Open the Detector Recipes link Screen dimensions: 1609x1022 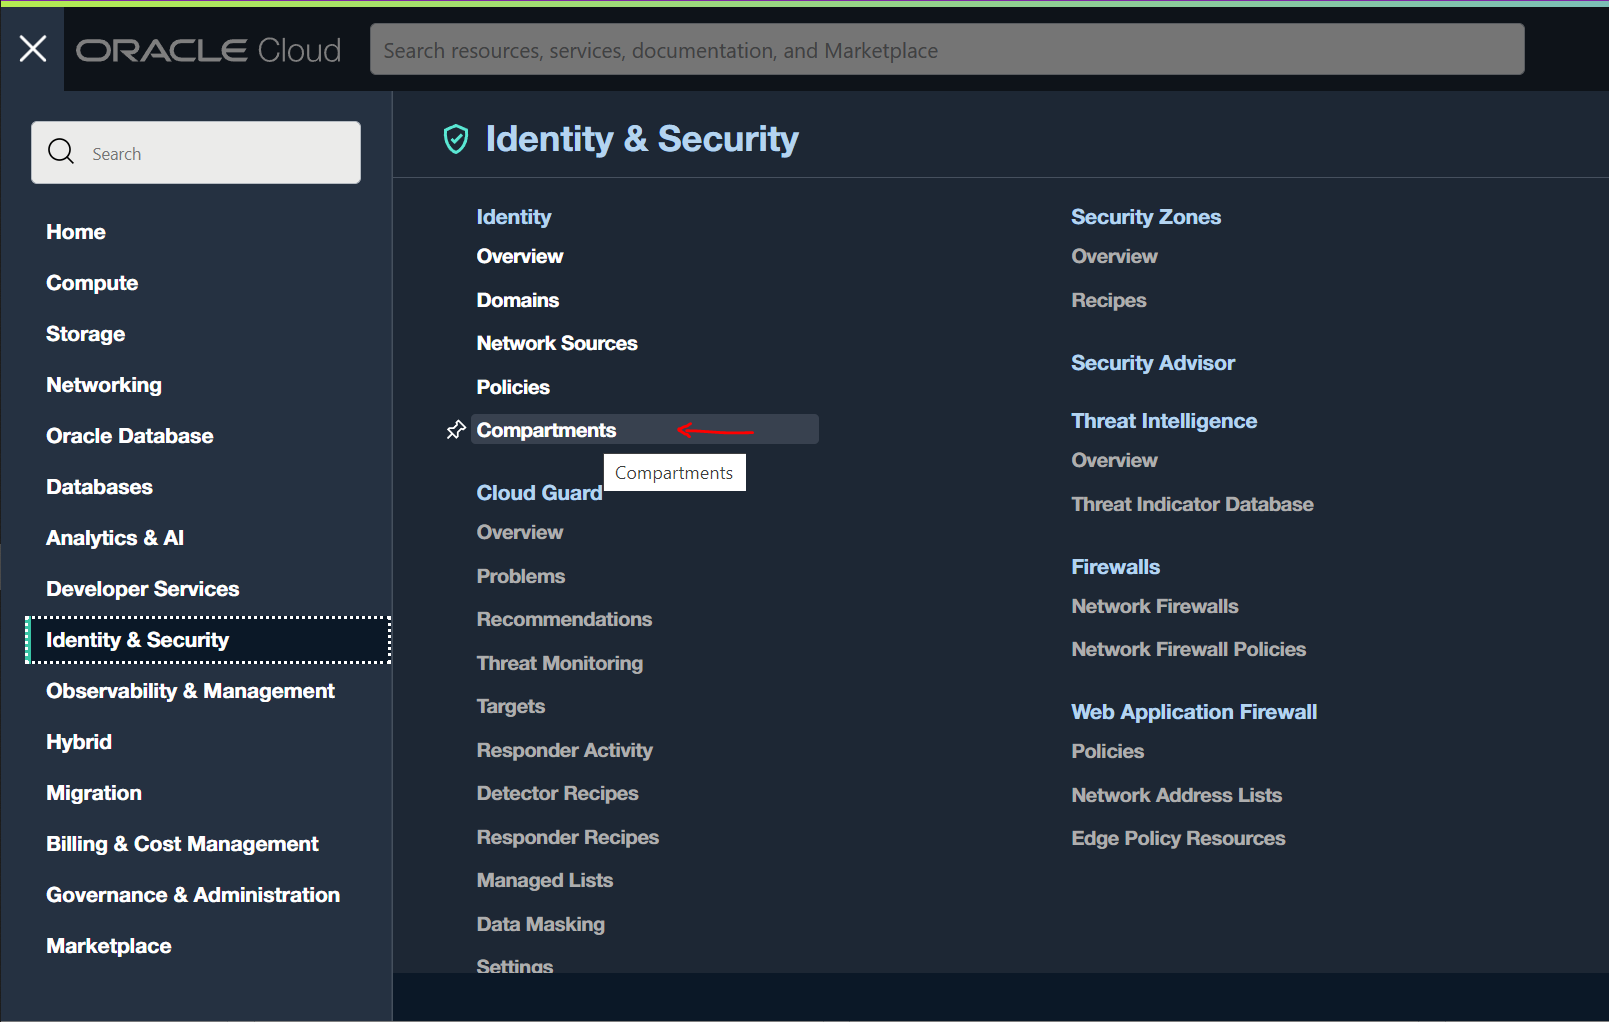[x=558, y=793]
